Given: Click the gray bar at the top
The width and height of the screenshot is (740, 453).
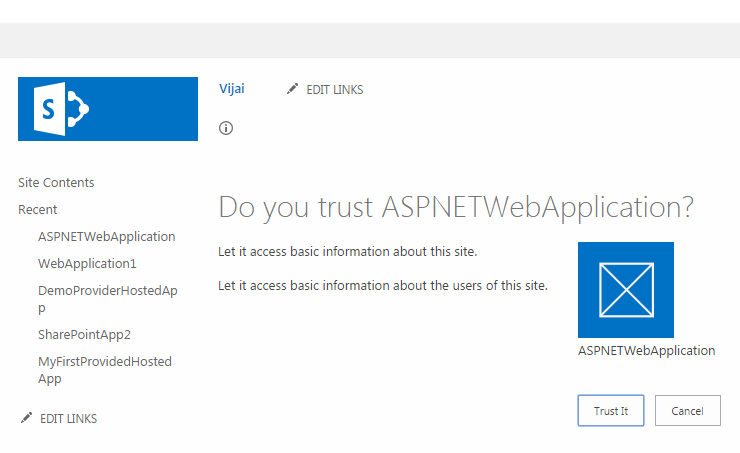Looking at the screenshot, I should point(370,40).
